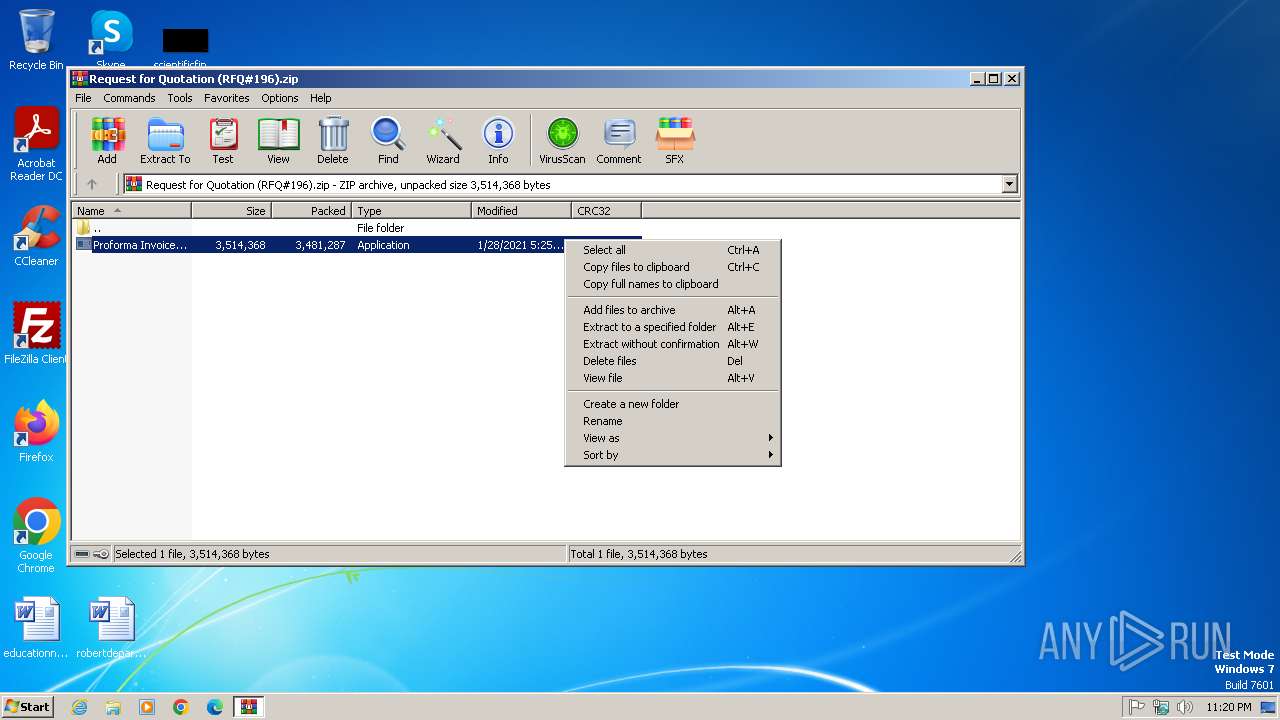Click the Delete trash icon
Viewport: 1280px width, 720px height.
click(x=333, y=140)
